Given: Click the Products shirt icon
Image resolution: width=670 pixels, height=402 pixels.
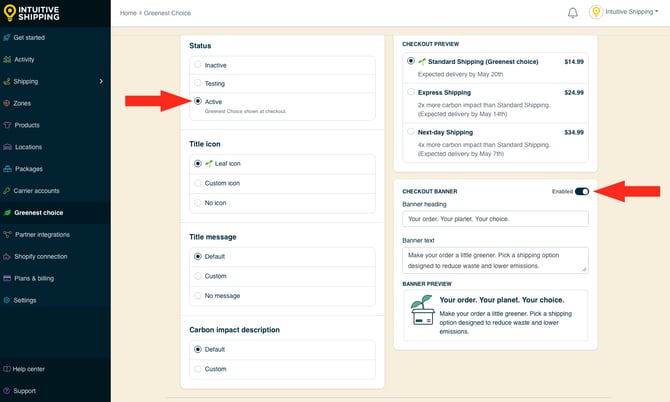Looking at the screenshot, I should tap(7, 125).
